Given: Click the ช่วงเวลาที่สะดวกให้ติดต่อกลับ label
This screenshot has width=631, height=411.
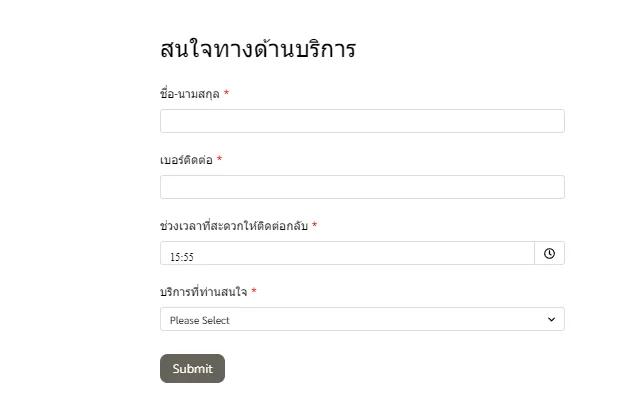Looking at the screenshot, I should point(234,226).
